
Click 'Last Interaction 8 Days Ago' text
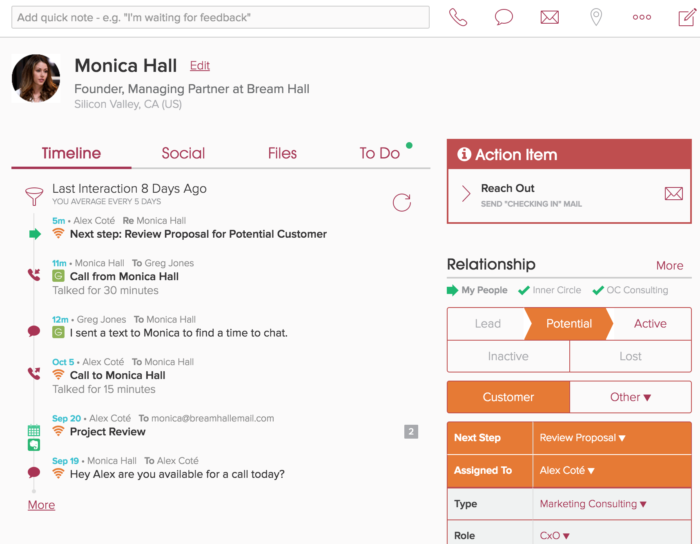tap(129, 188)
